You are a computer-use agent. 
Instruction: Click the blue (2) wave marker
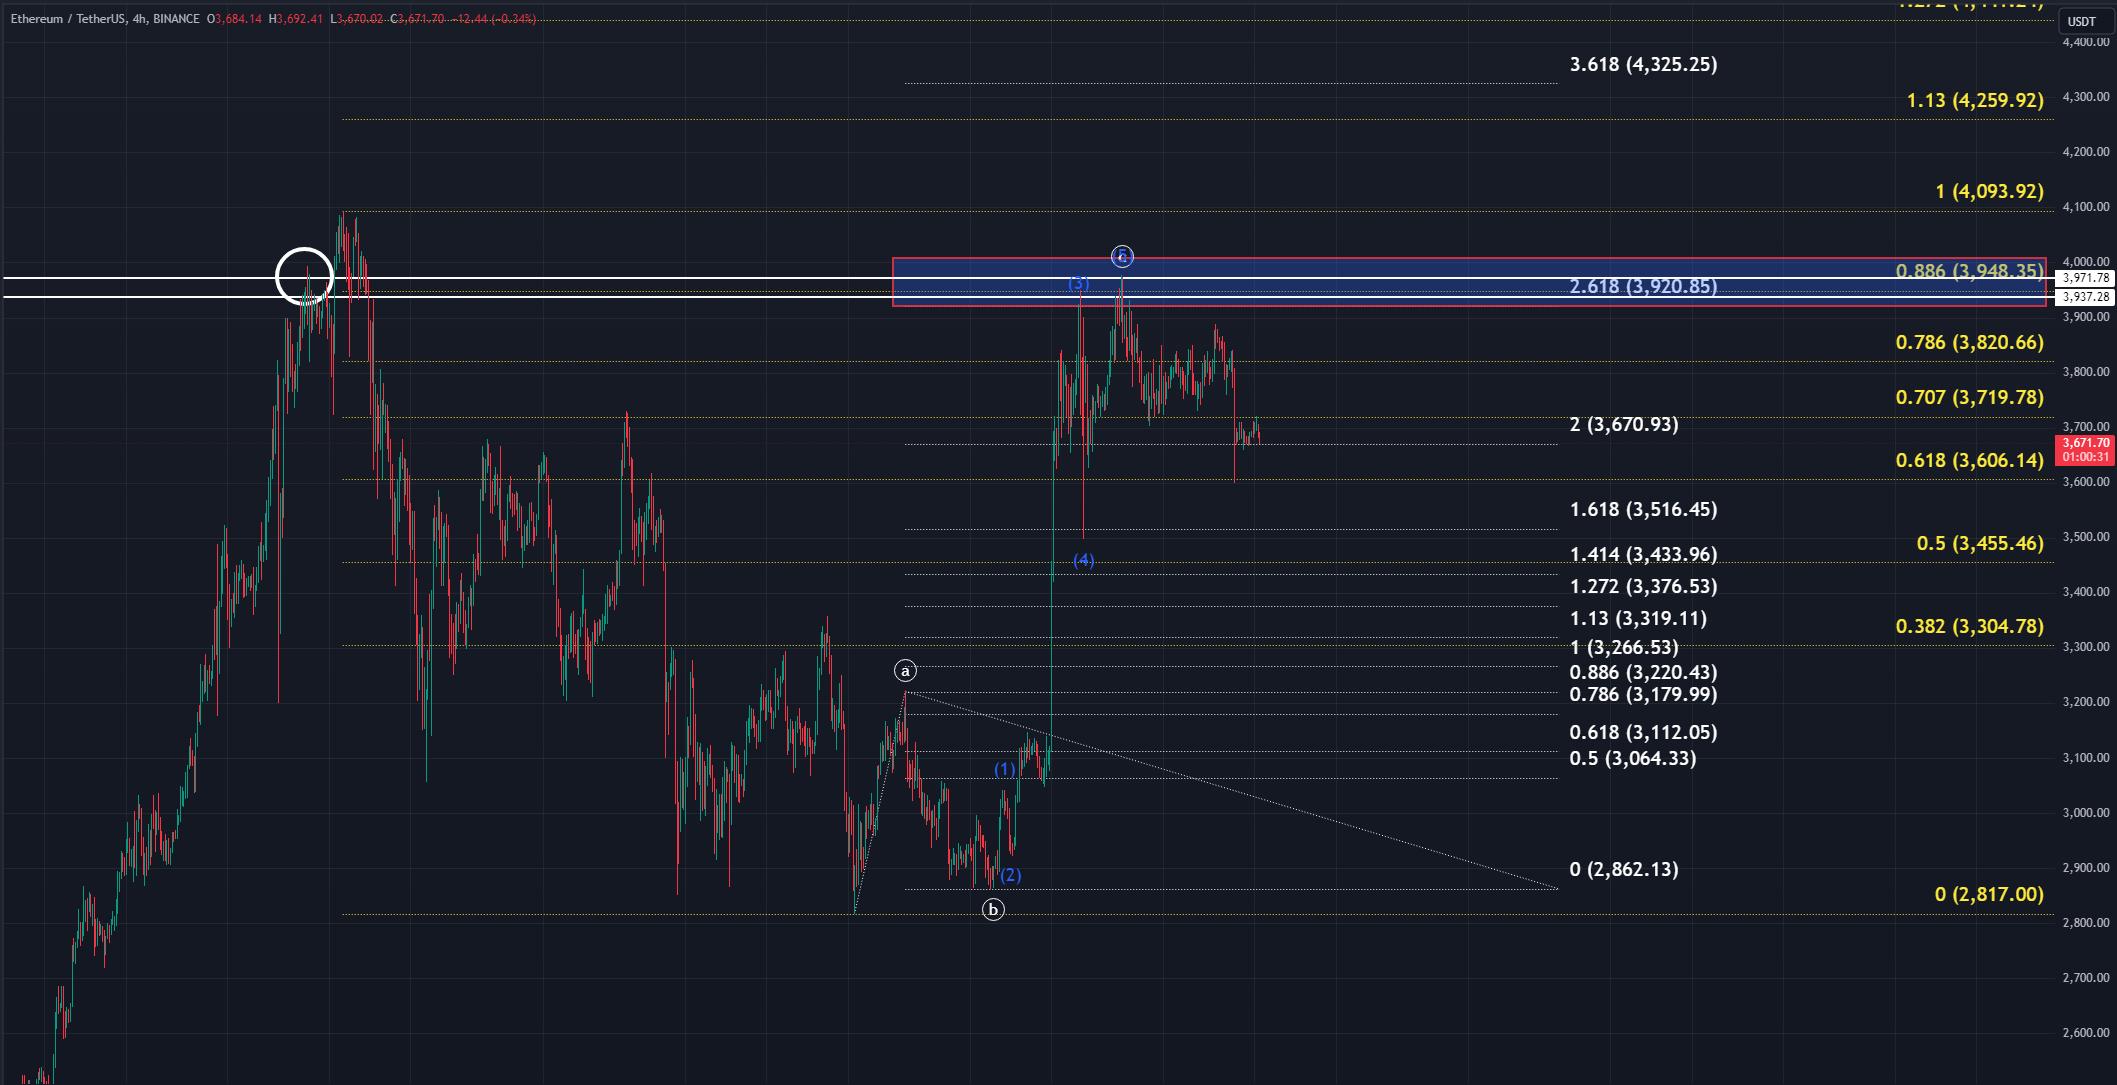[x=1011, y=875]
